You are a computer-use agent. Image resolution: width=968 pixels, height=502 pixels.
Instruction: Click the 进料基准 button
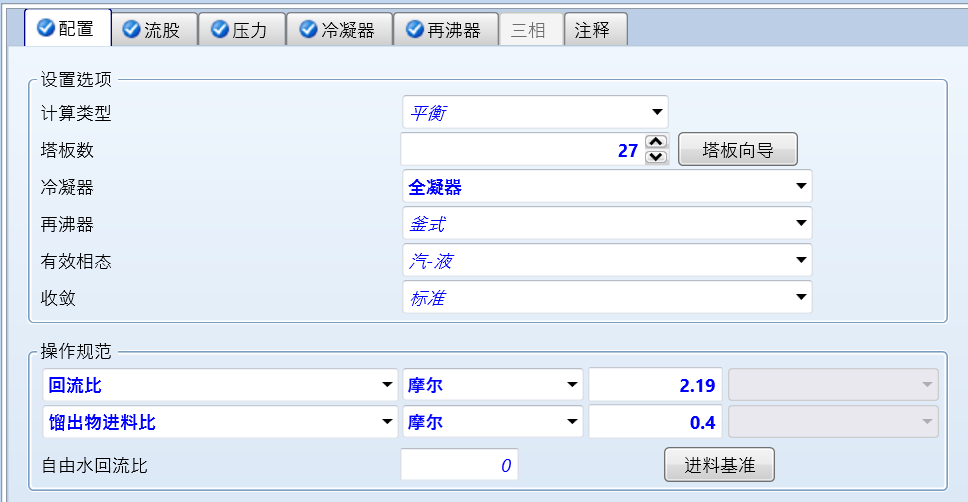tap(719, 465)
